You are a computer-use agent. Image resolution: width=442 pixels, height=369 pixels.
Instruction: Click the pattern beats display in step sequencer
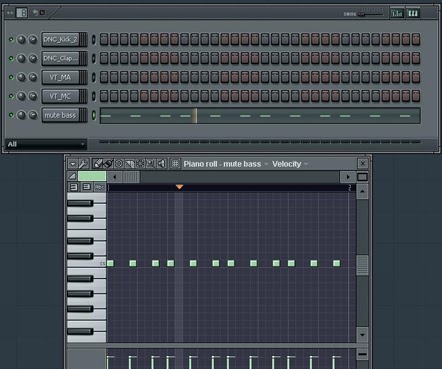[22, 13]
